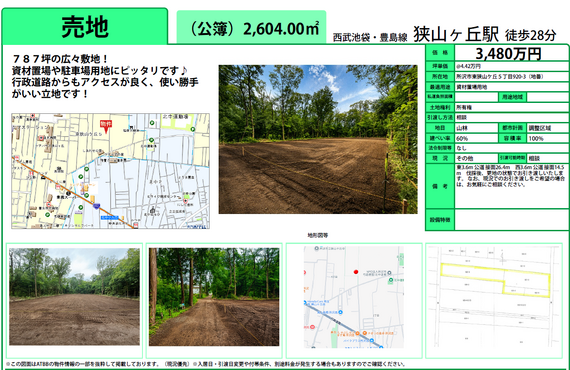Click the 引渡し方法 label cell
Viewport: 570px width, 370px height.
pos(440,117)
